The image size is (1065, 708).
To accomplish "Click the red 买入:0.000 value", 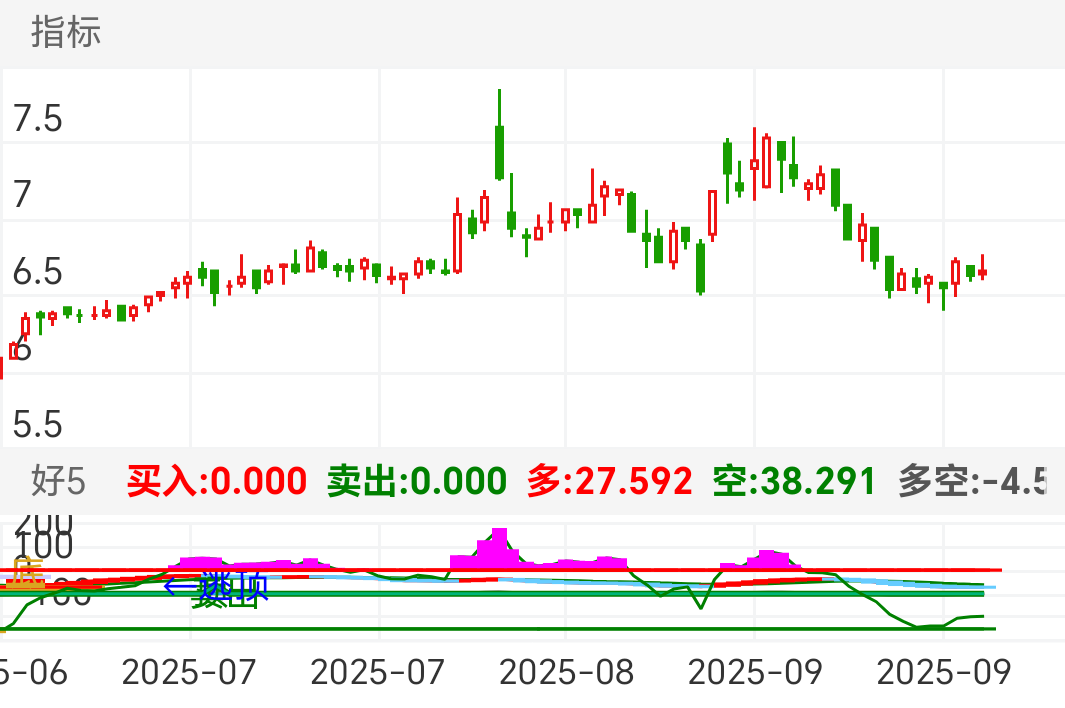I will [x=216, y=482].
